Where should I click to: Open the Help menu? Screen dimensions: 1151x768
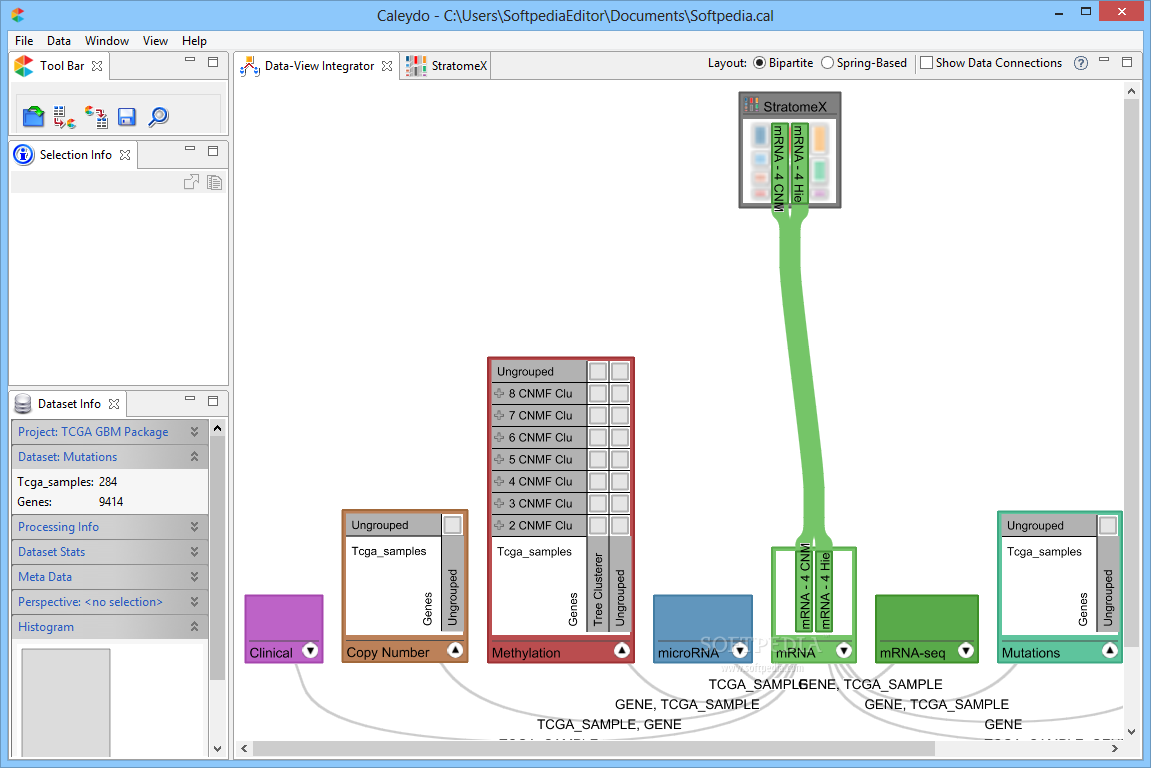pos(195,41)
